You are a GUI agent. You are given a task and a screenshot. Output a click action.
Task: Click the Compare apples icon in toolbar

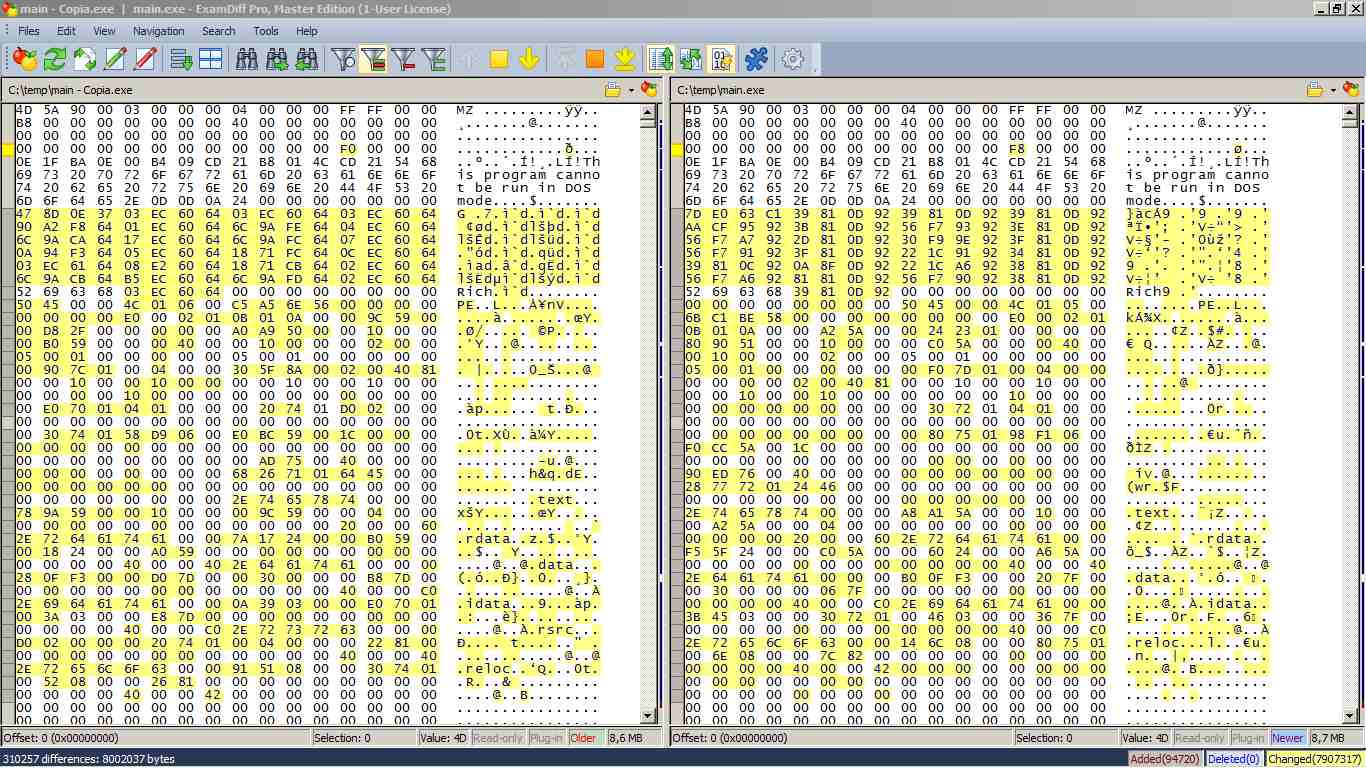point(25,59)
